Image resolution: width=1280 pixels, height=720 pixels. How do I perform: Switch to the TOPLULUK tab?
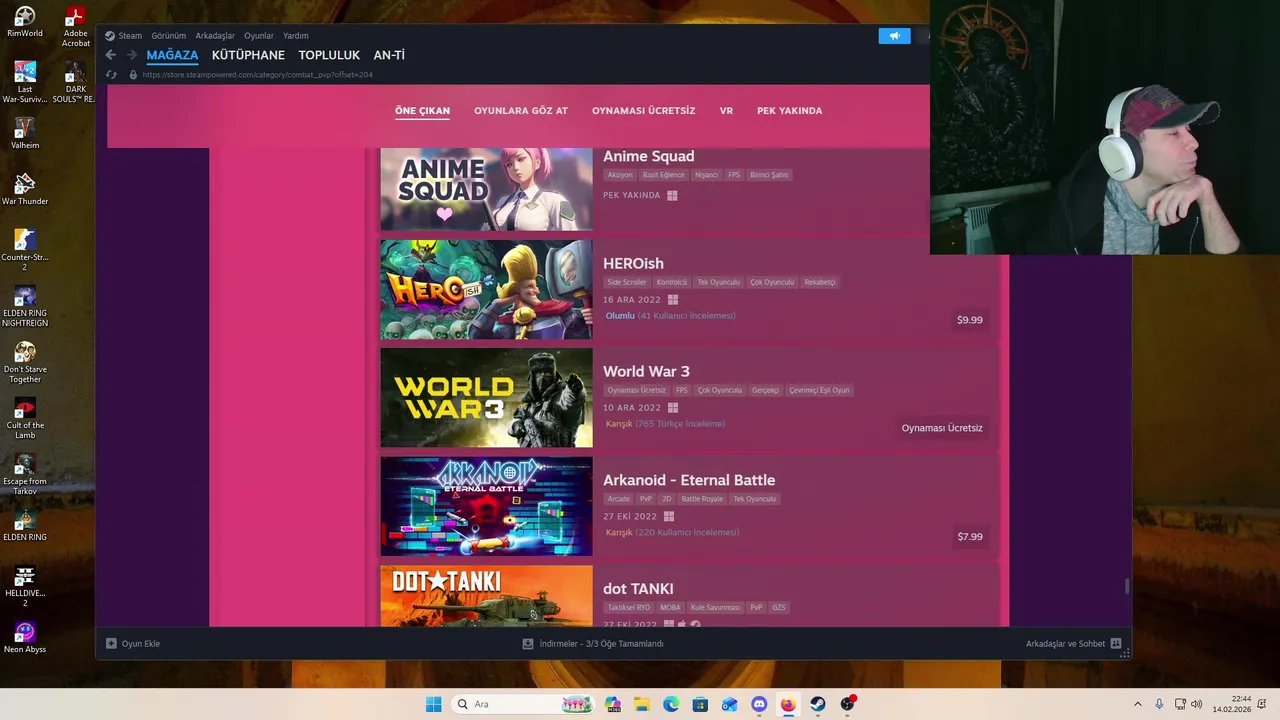[x=329, y=55]
